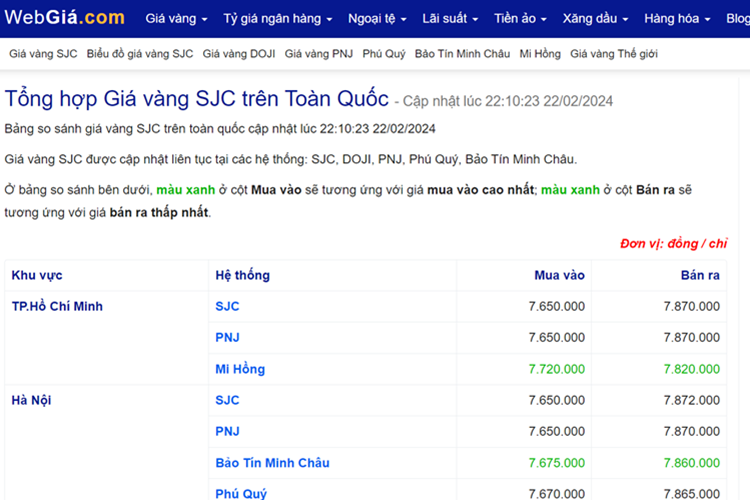Click Bảo Tín Minh Châu buy price 7.675.000
The height and width of the screenshot is (500, 750).
(x=556, y=463)
